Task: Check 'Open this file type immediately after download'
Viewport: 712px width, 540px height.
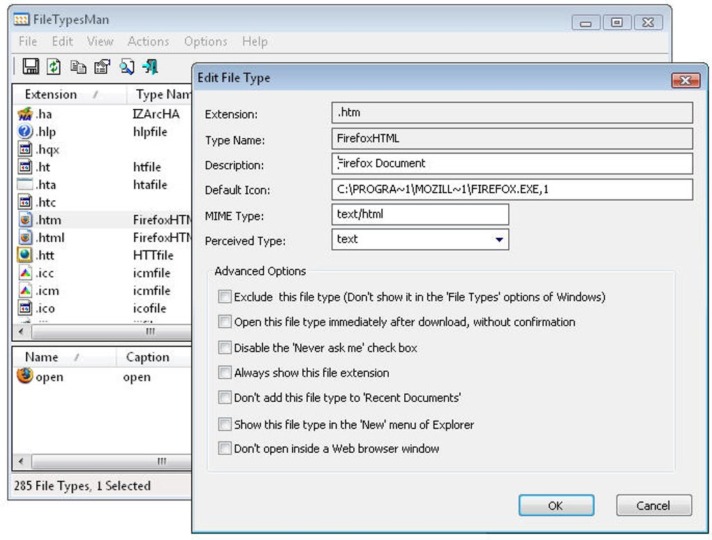Action: coord(225,322)
